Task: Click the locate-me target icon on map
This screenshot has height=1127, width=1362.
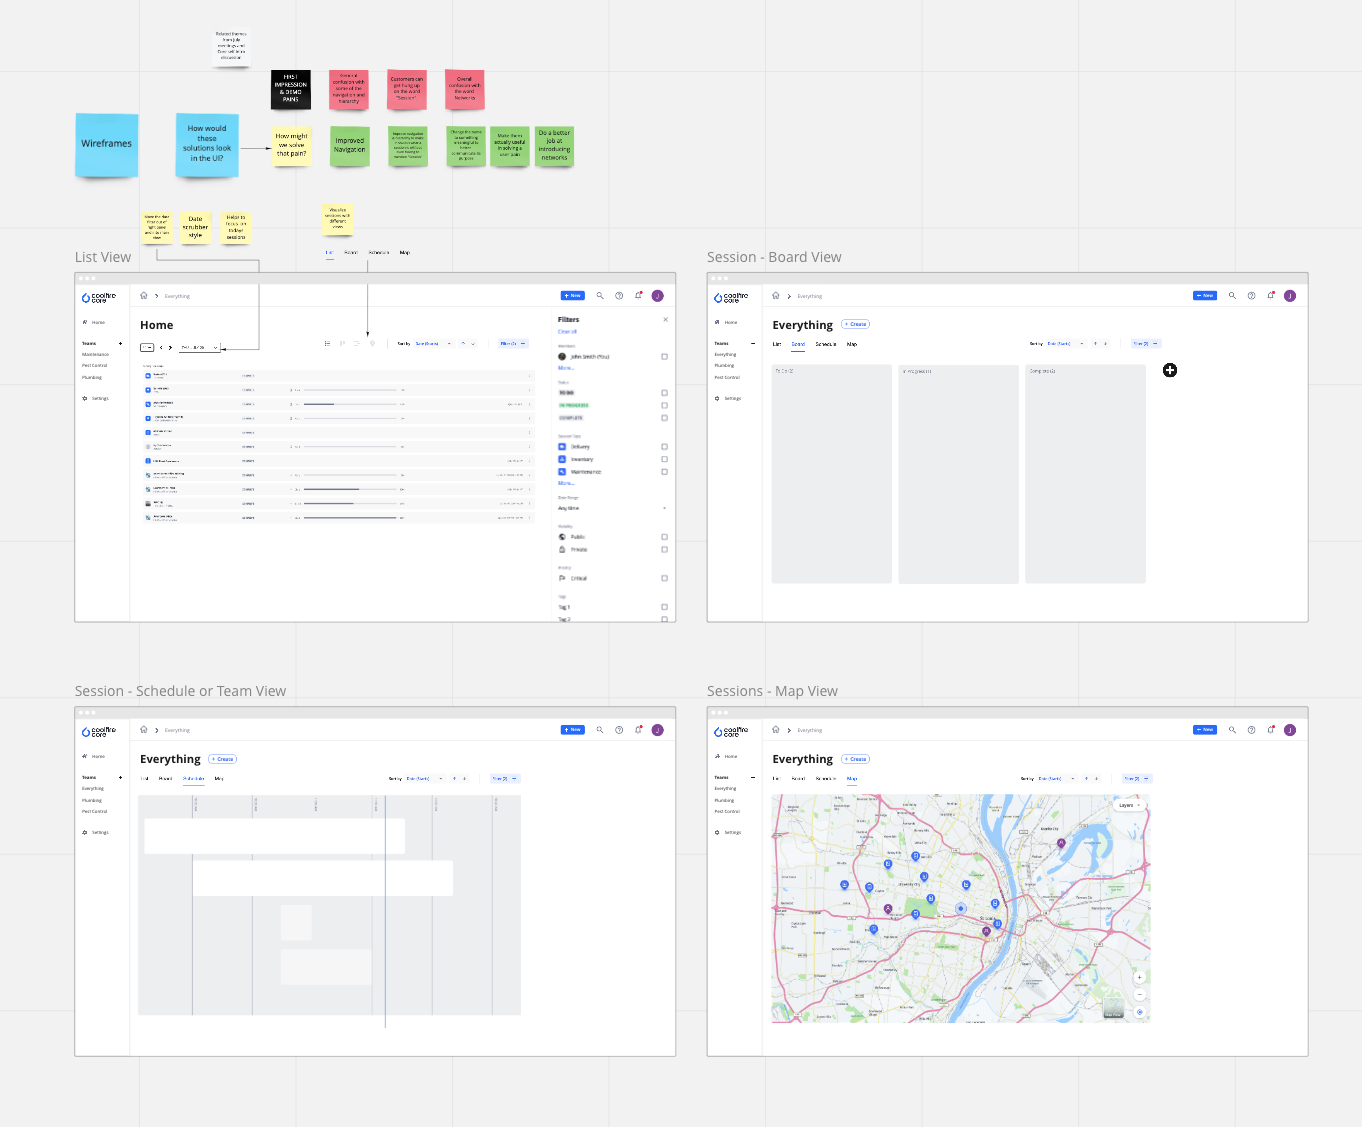Action: [x=1139, y=1012]
